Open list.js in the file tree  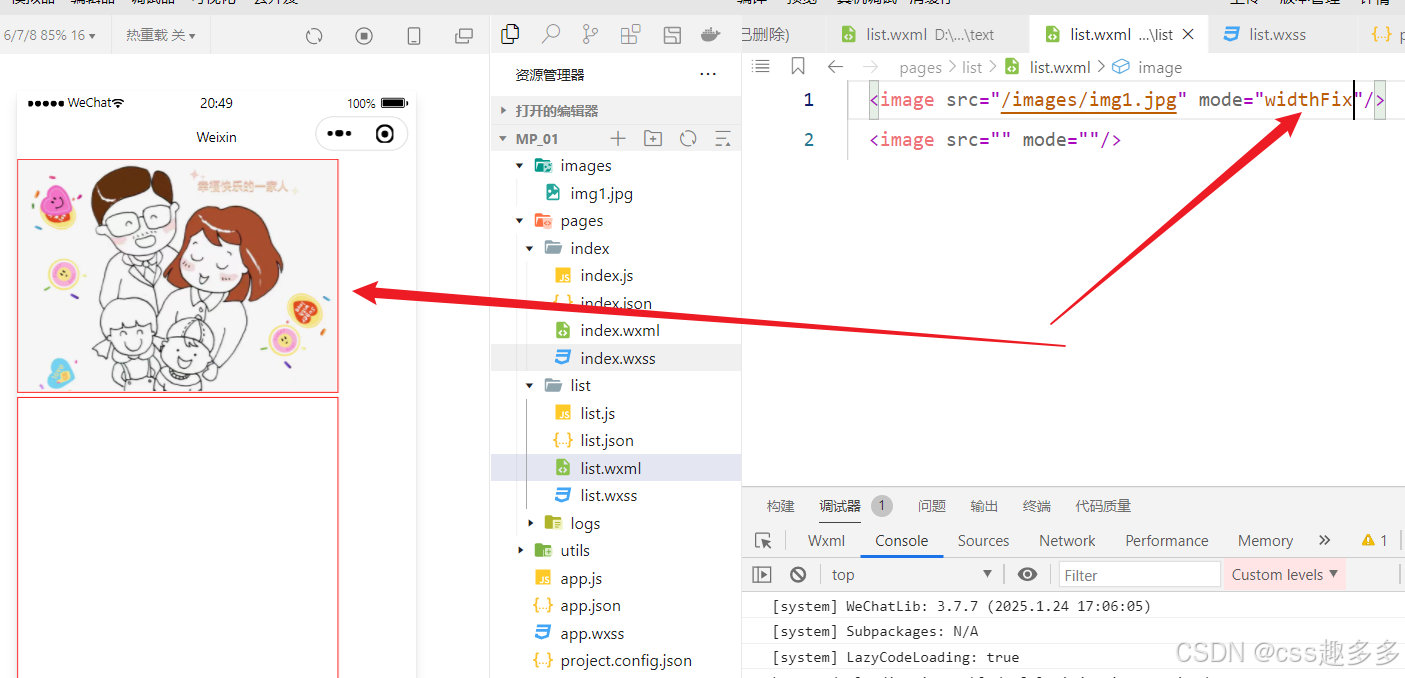[x=597, y=413]
